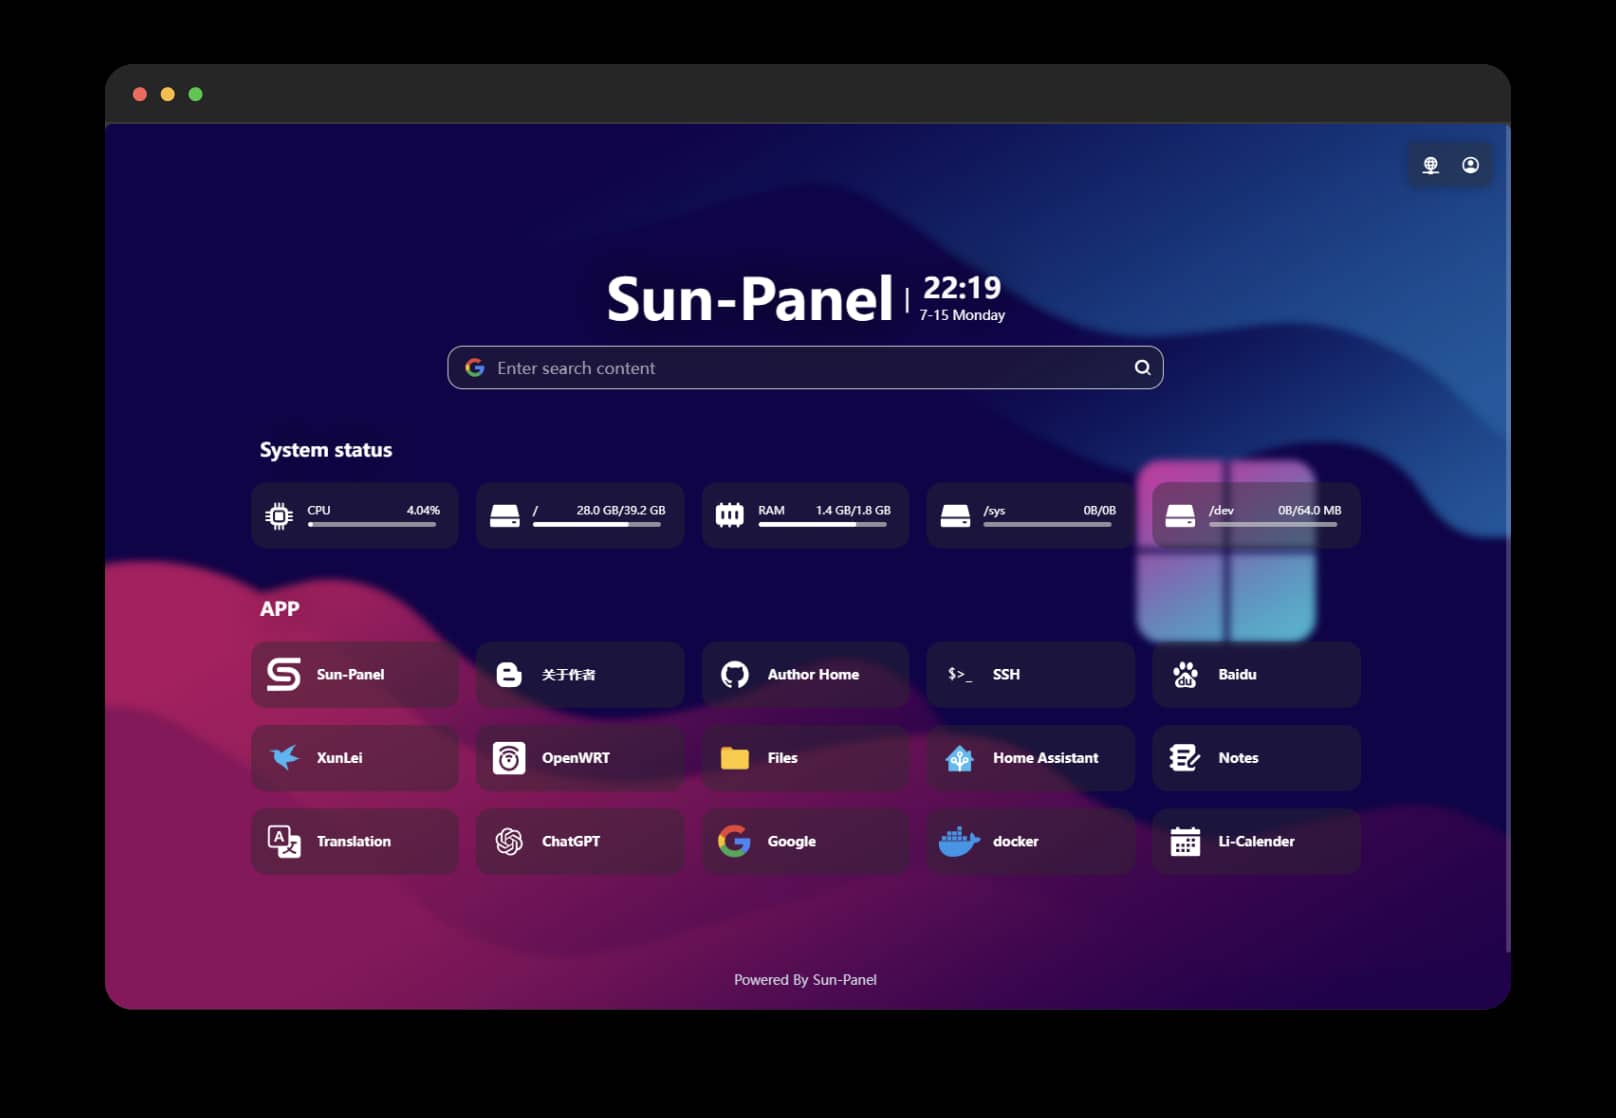1616x1118 pixels.
Task: Open the Google logo app icon
Action: [x=735, y=842]
